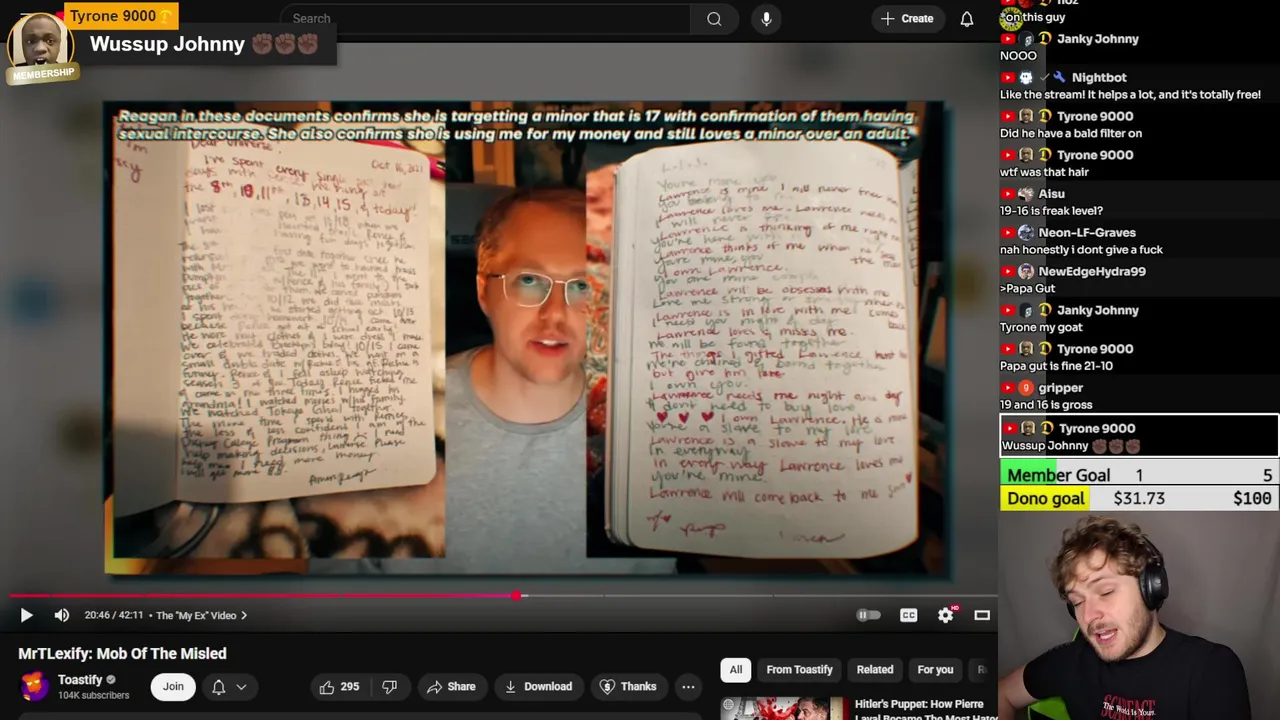The height and width of the screenshot is (720, 1280).
Task: Click the highlighted "Wussup Johnny" chat message
Action: point(1139,437)
